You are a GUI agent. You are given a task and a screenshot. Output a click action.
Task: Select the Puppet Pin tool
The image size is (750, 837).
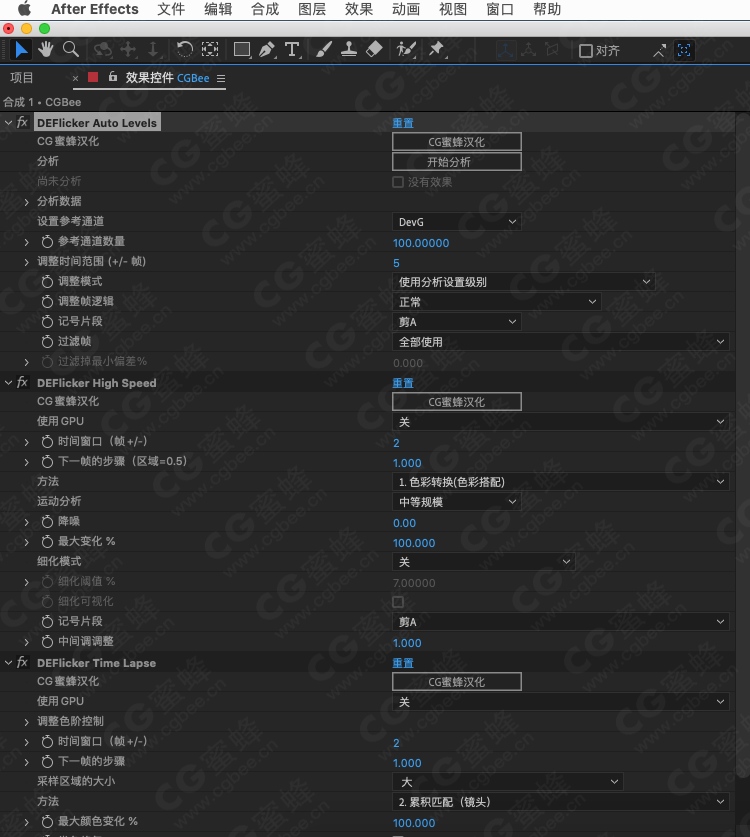437,50
